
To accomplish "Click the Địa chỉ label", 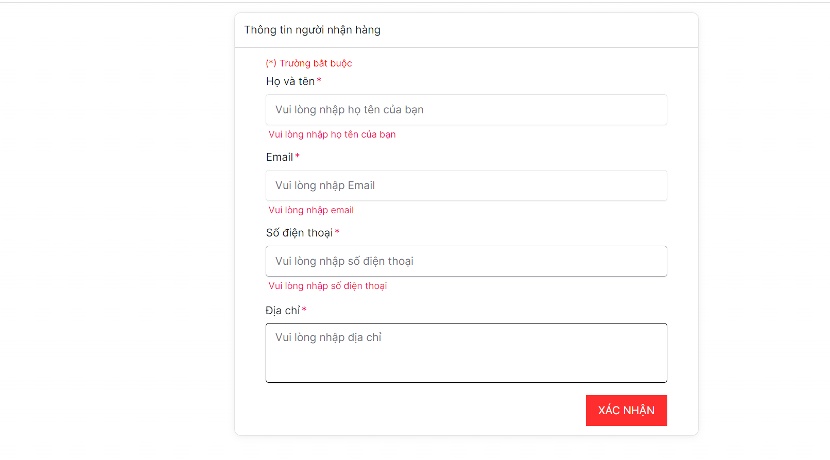I will (x=283, y=310).
